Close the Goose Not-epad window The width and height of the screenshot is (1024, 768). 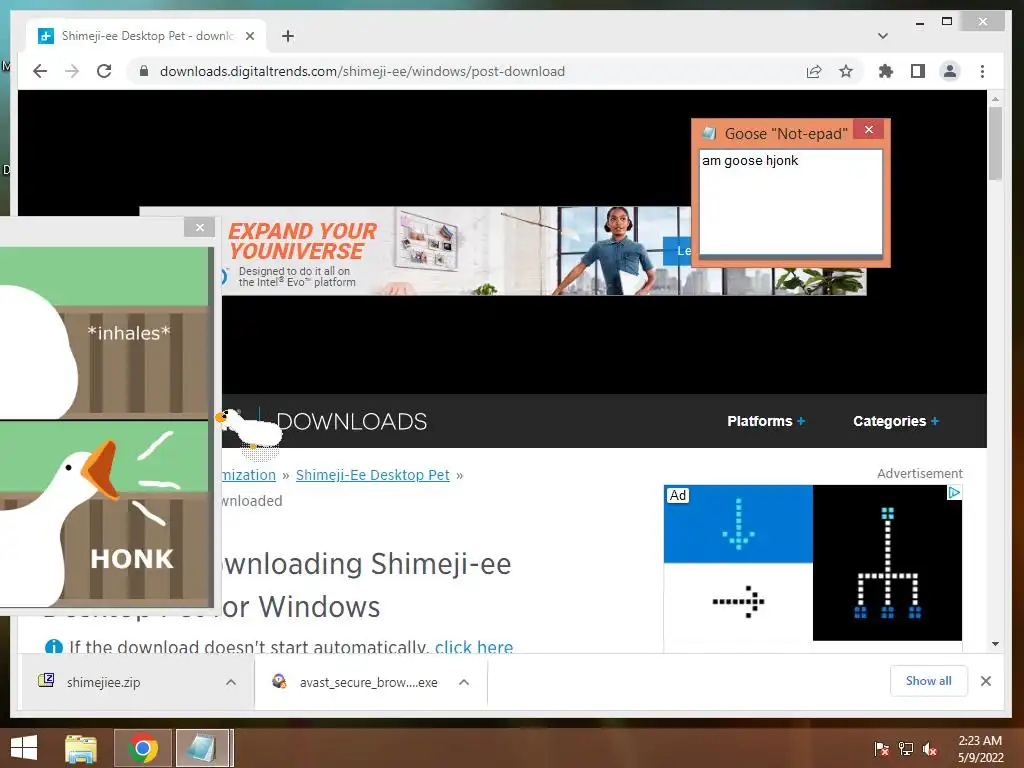(x=869, y=129)
